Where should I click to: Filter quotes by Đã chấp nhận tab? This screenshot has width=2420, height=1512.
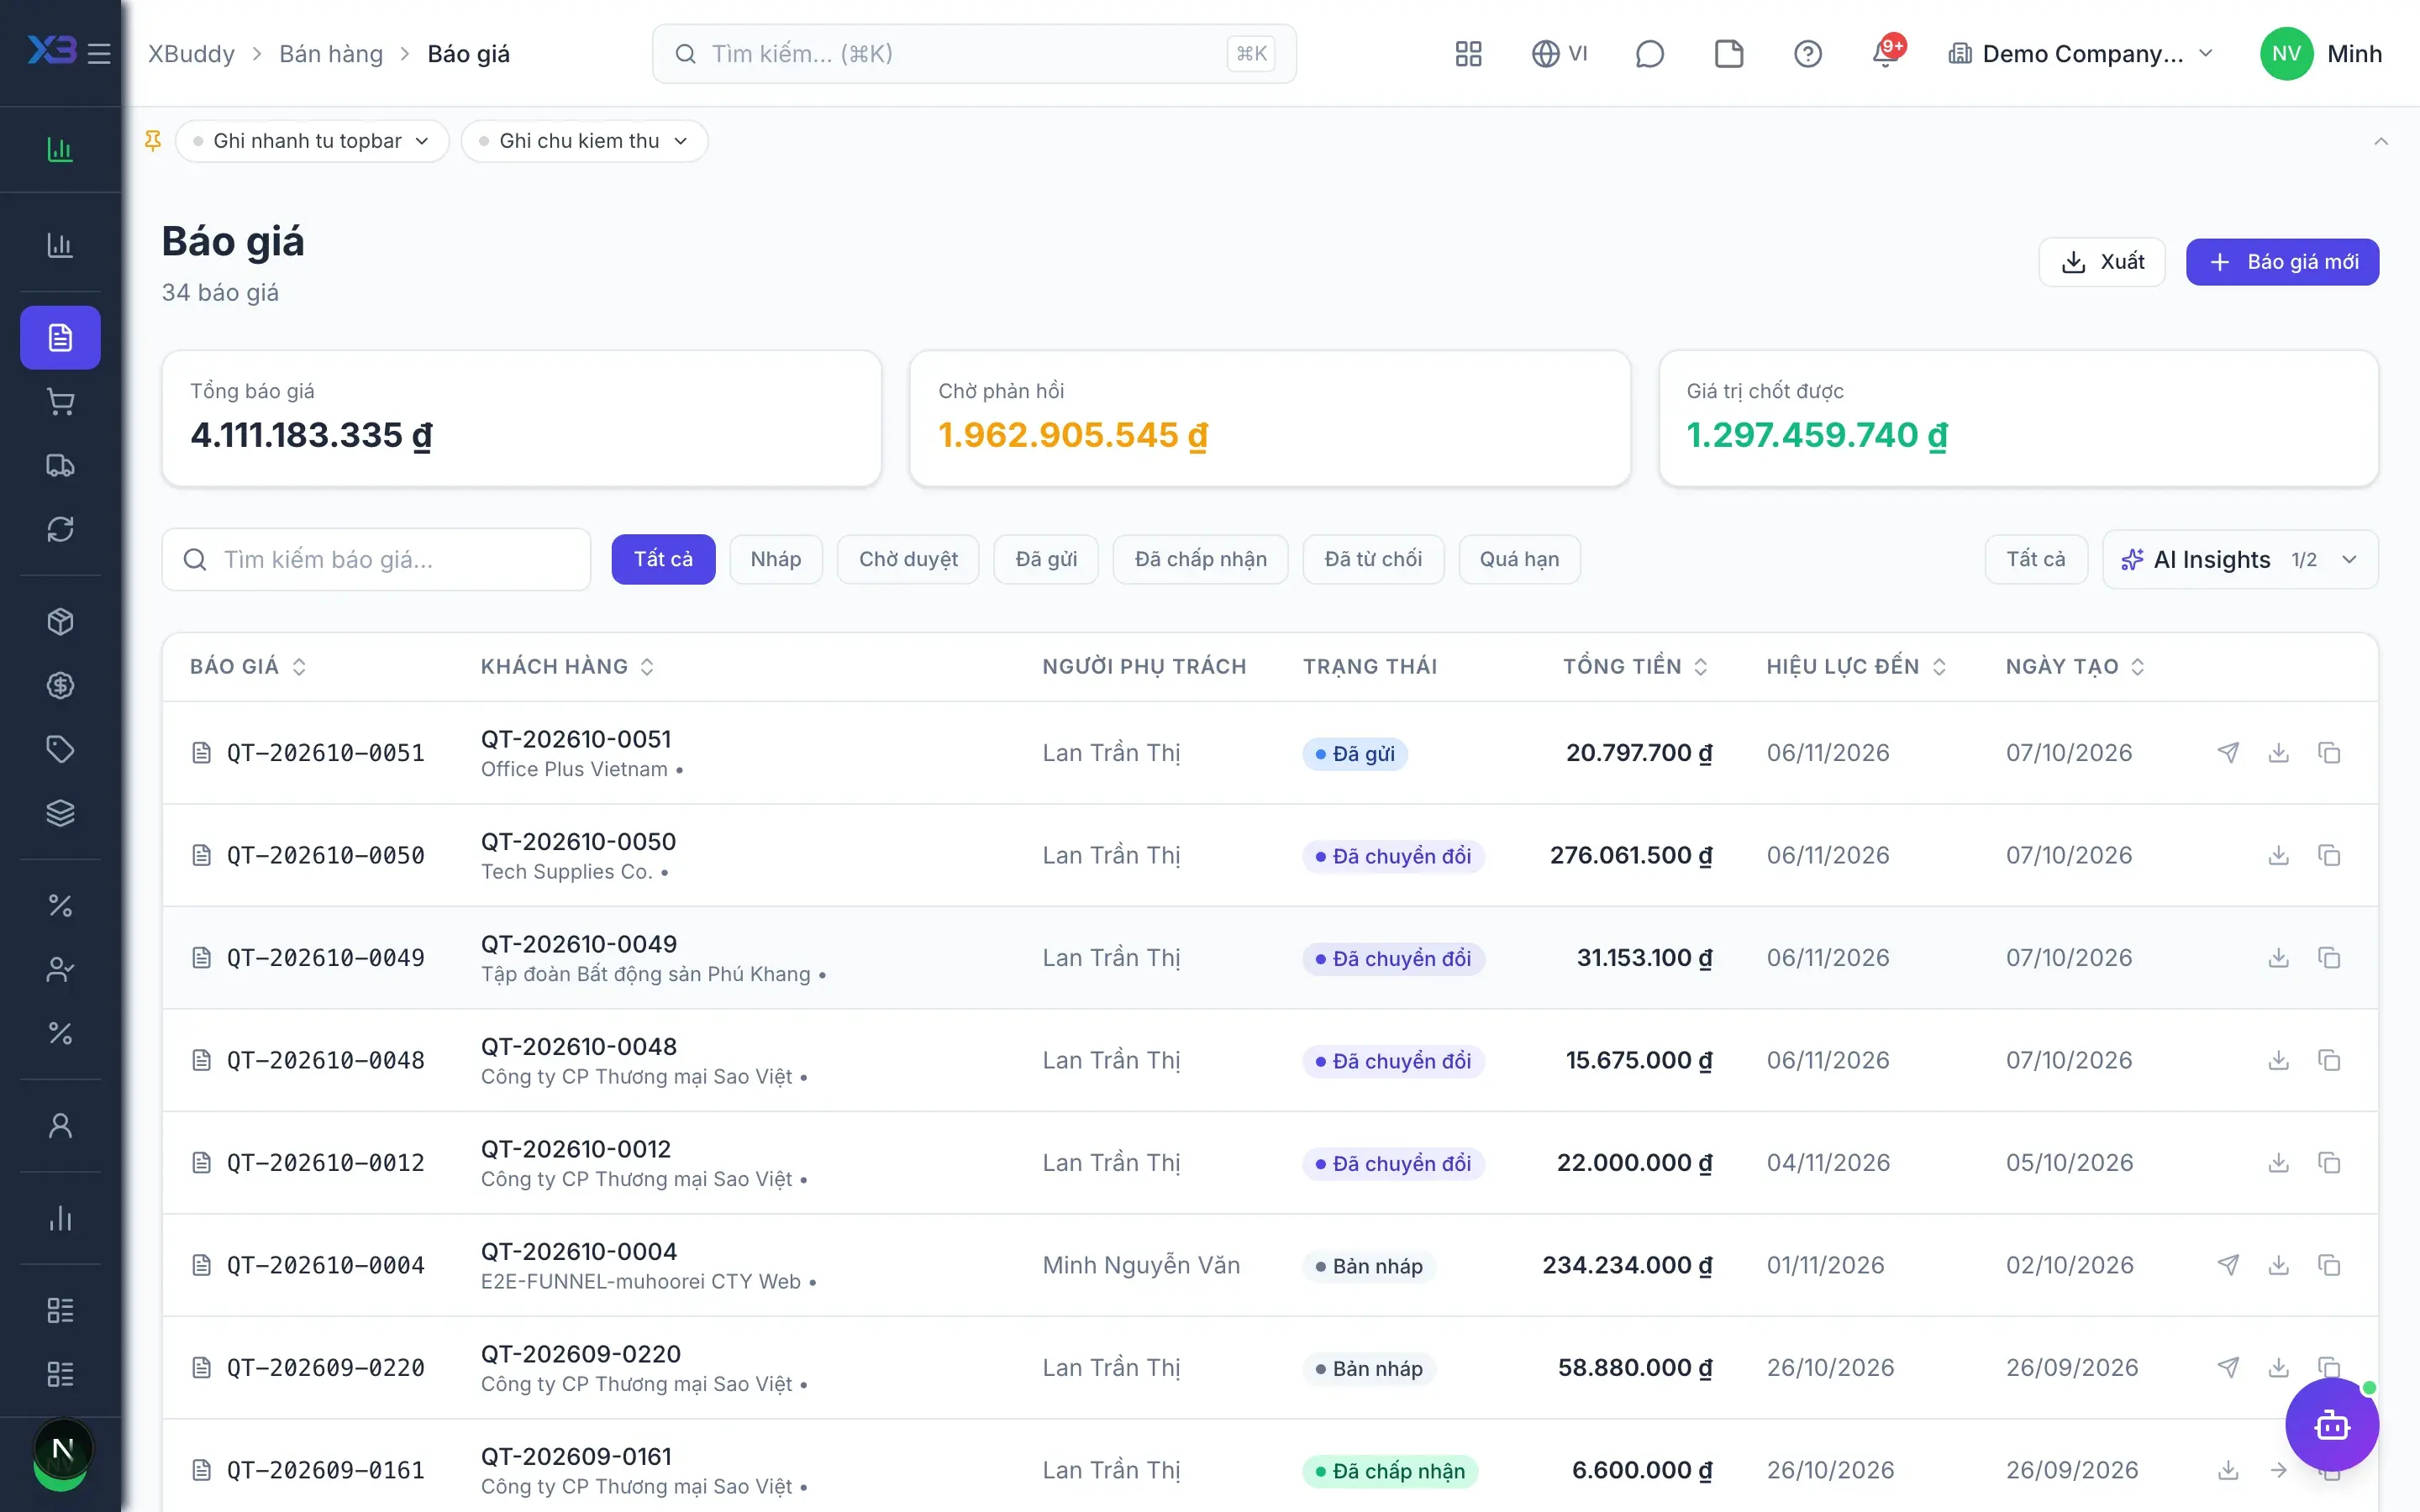coord(1200,559)
